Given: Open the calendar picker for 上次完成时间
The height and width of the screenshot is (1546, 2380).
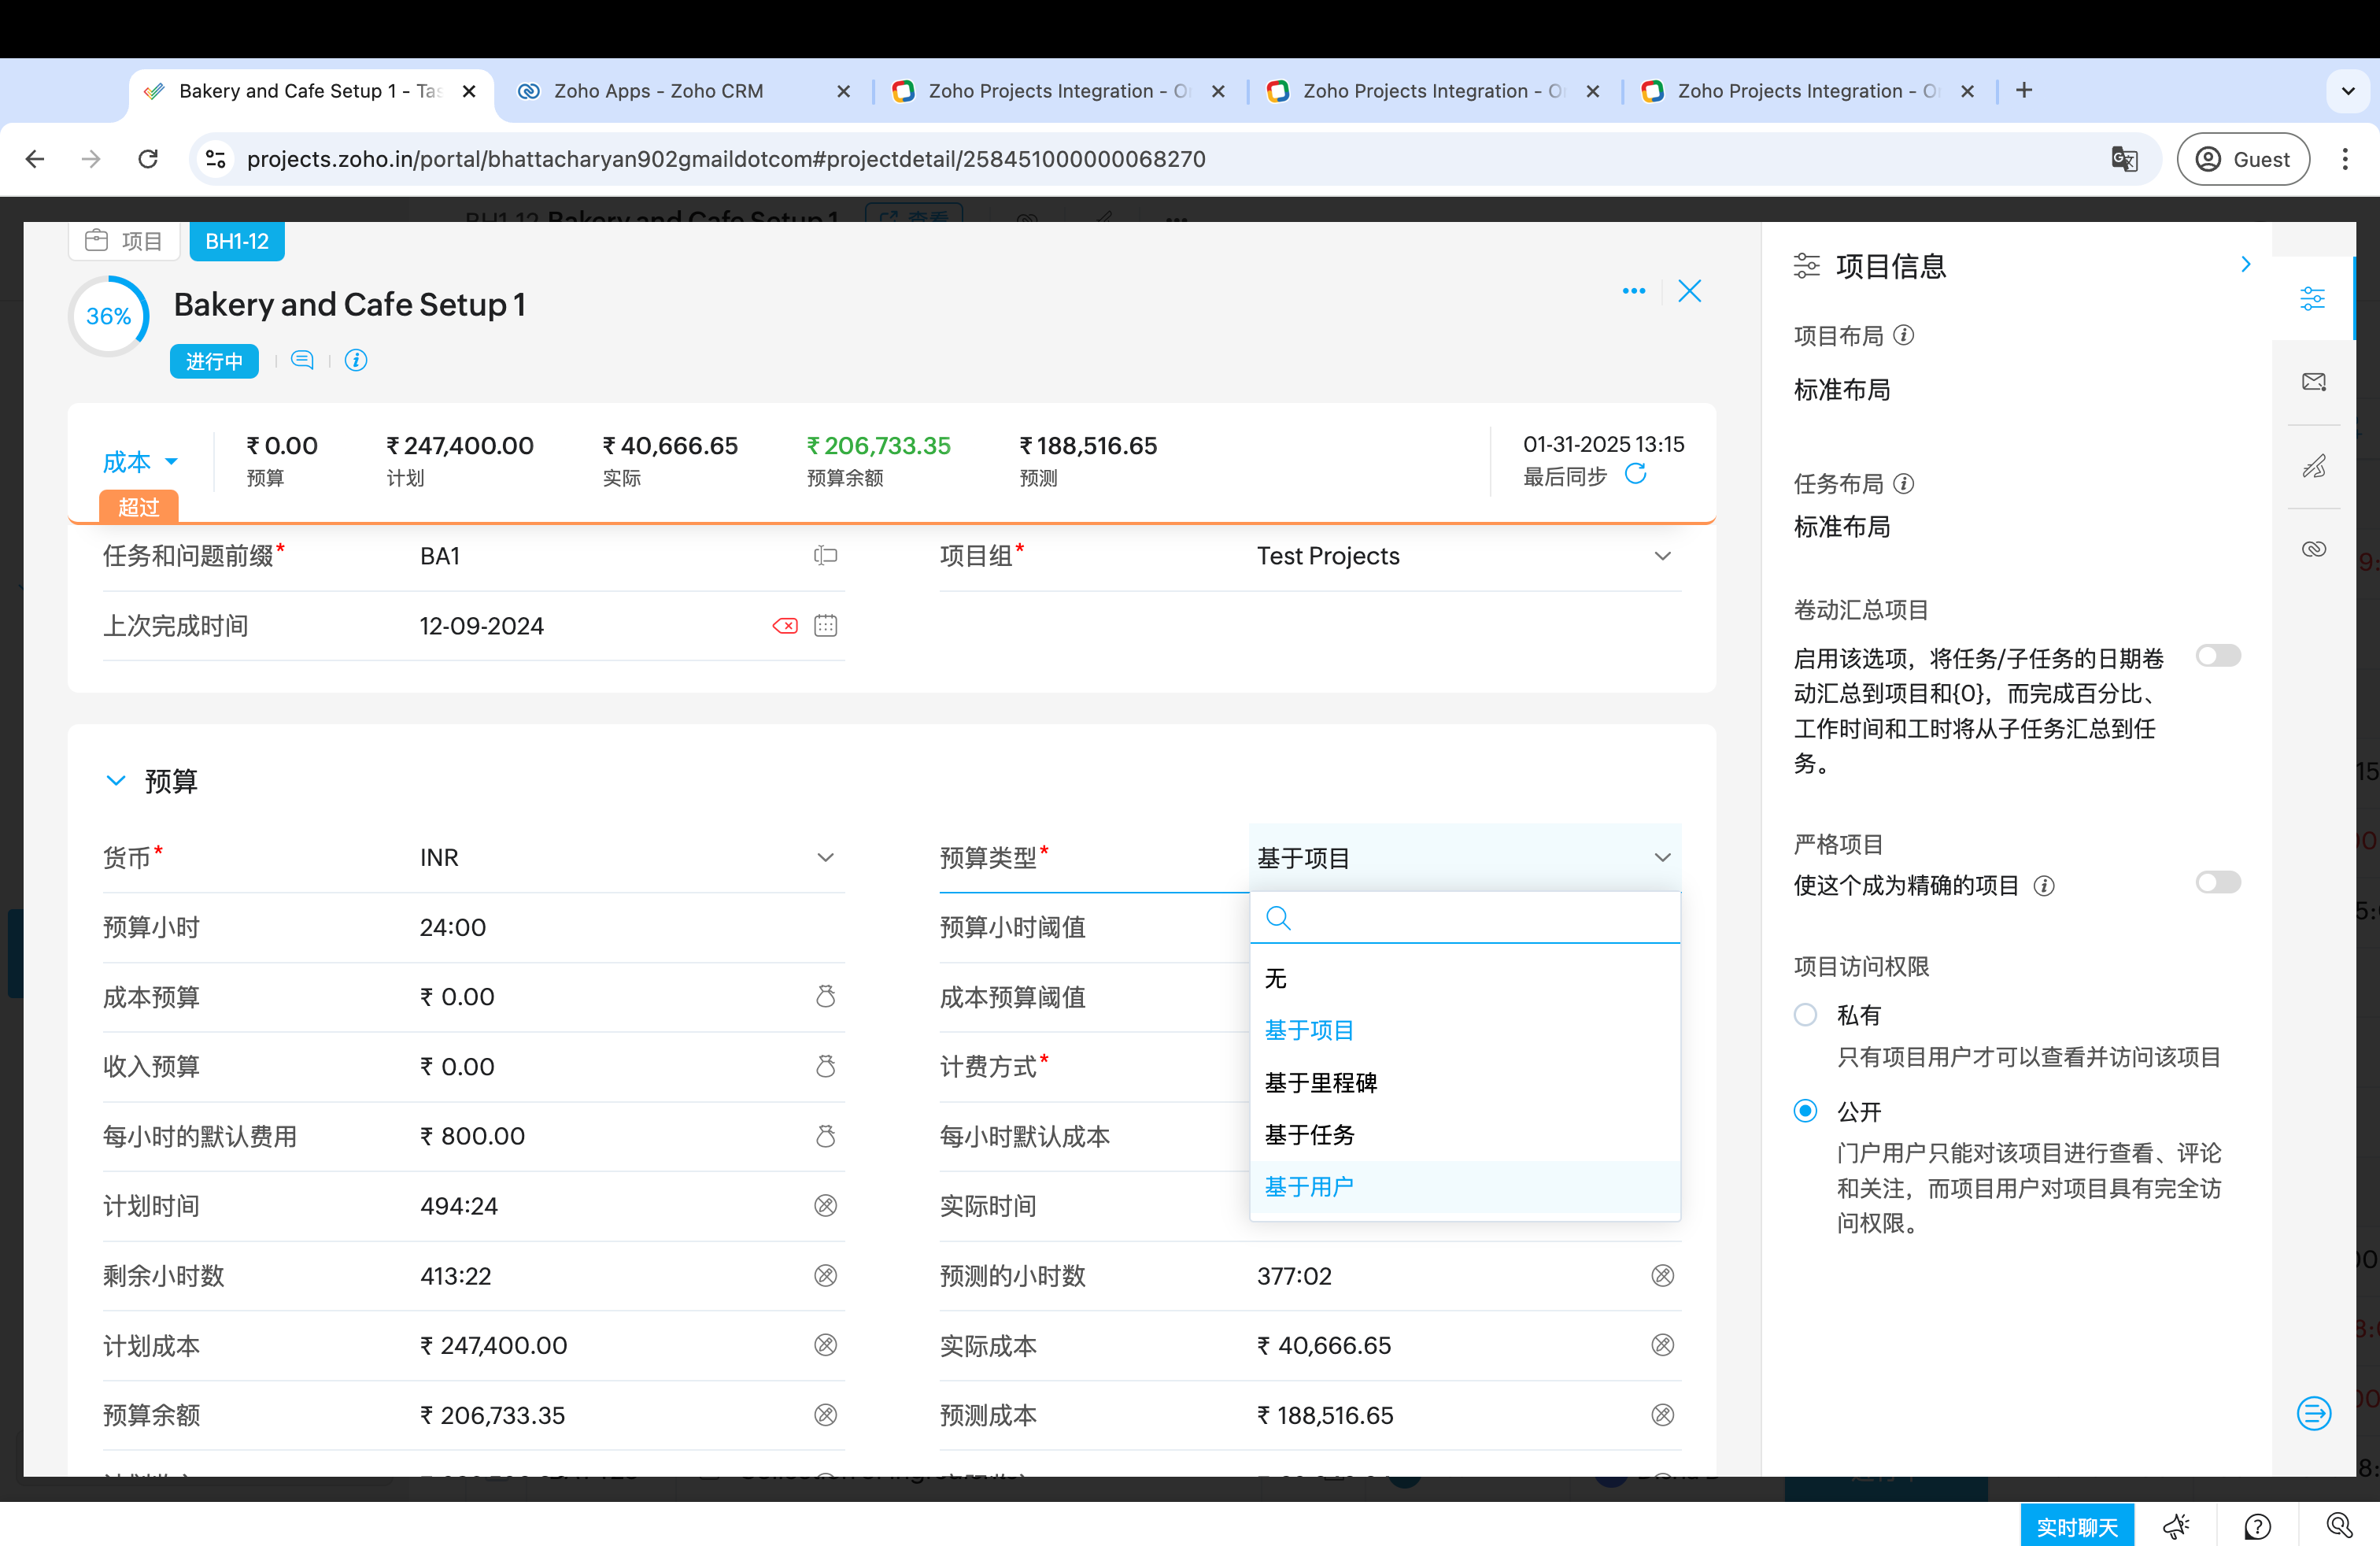Looking at the screenshot, I should pyautogui.click(x=825, y=626).
